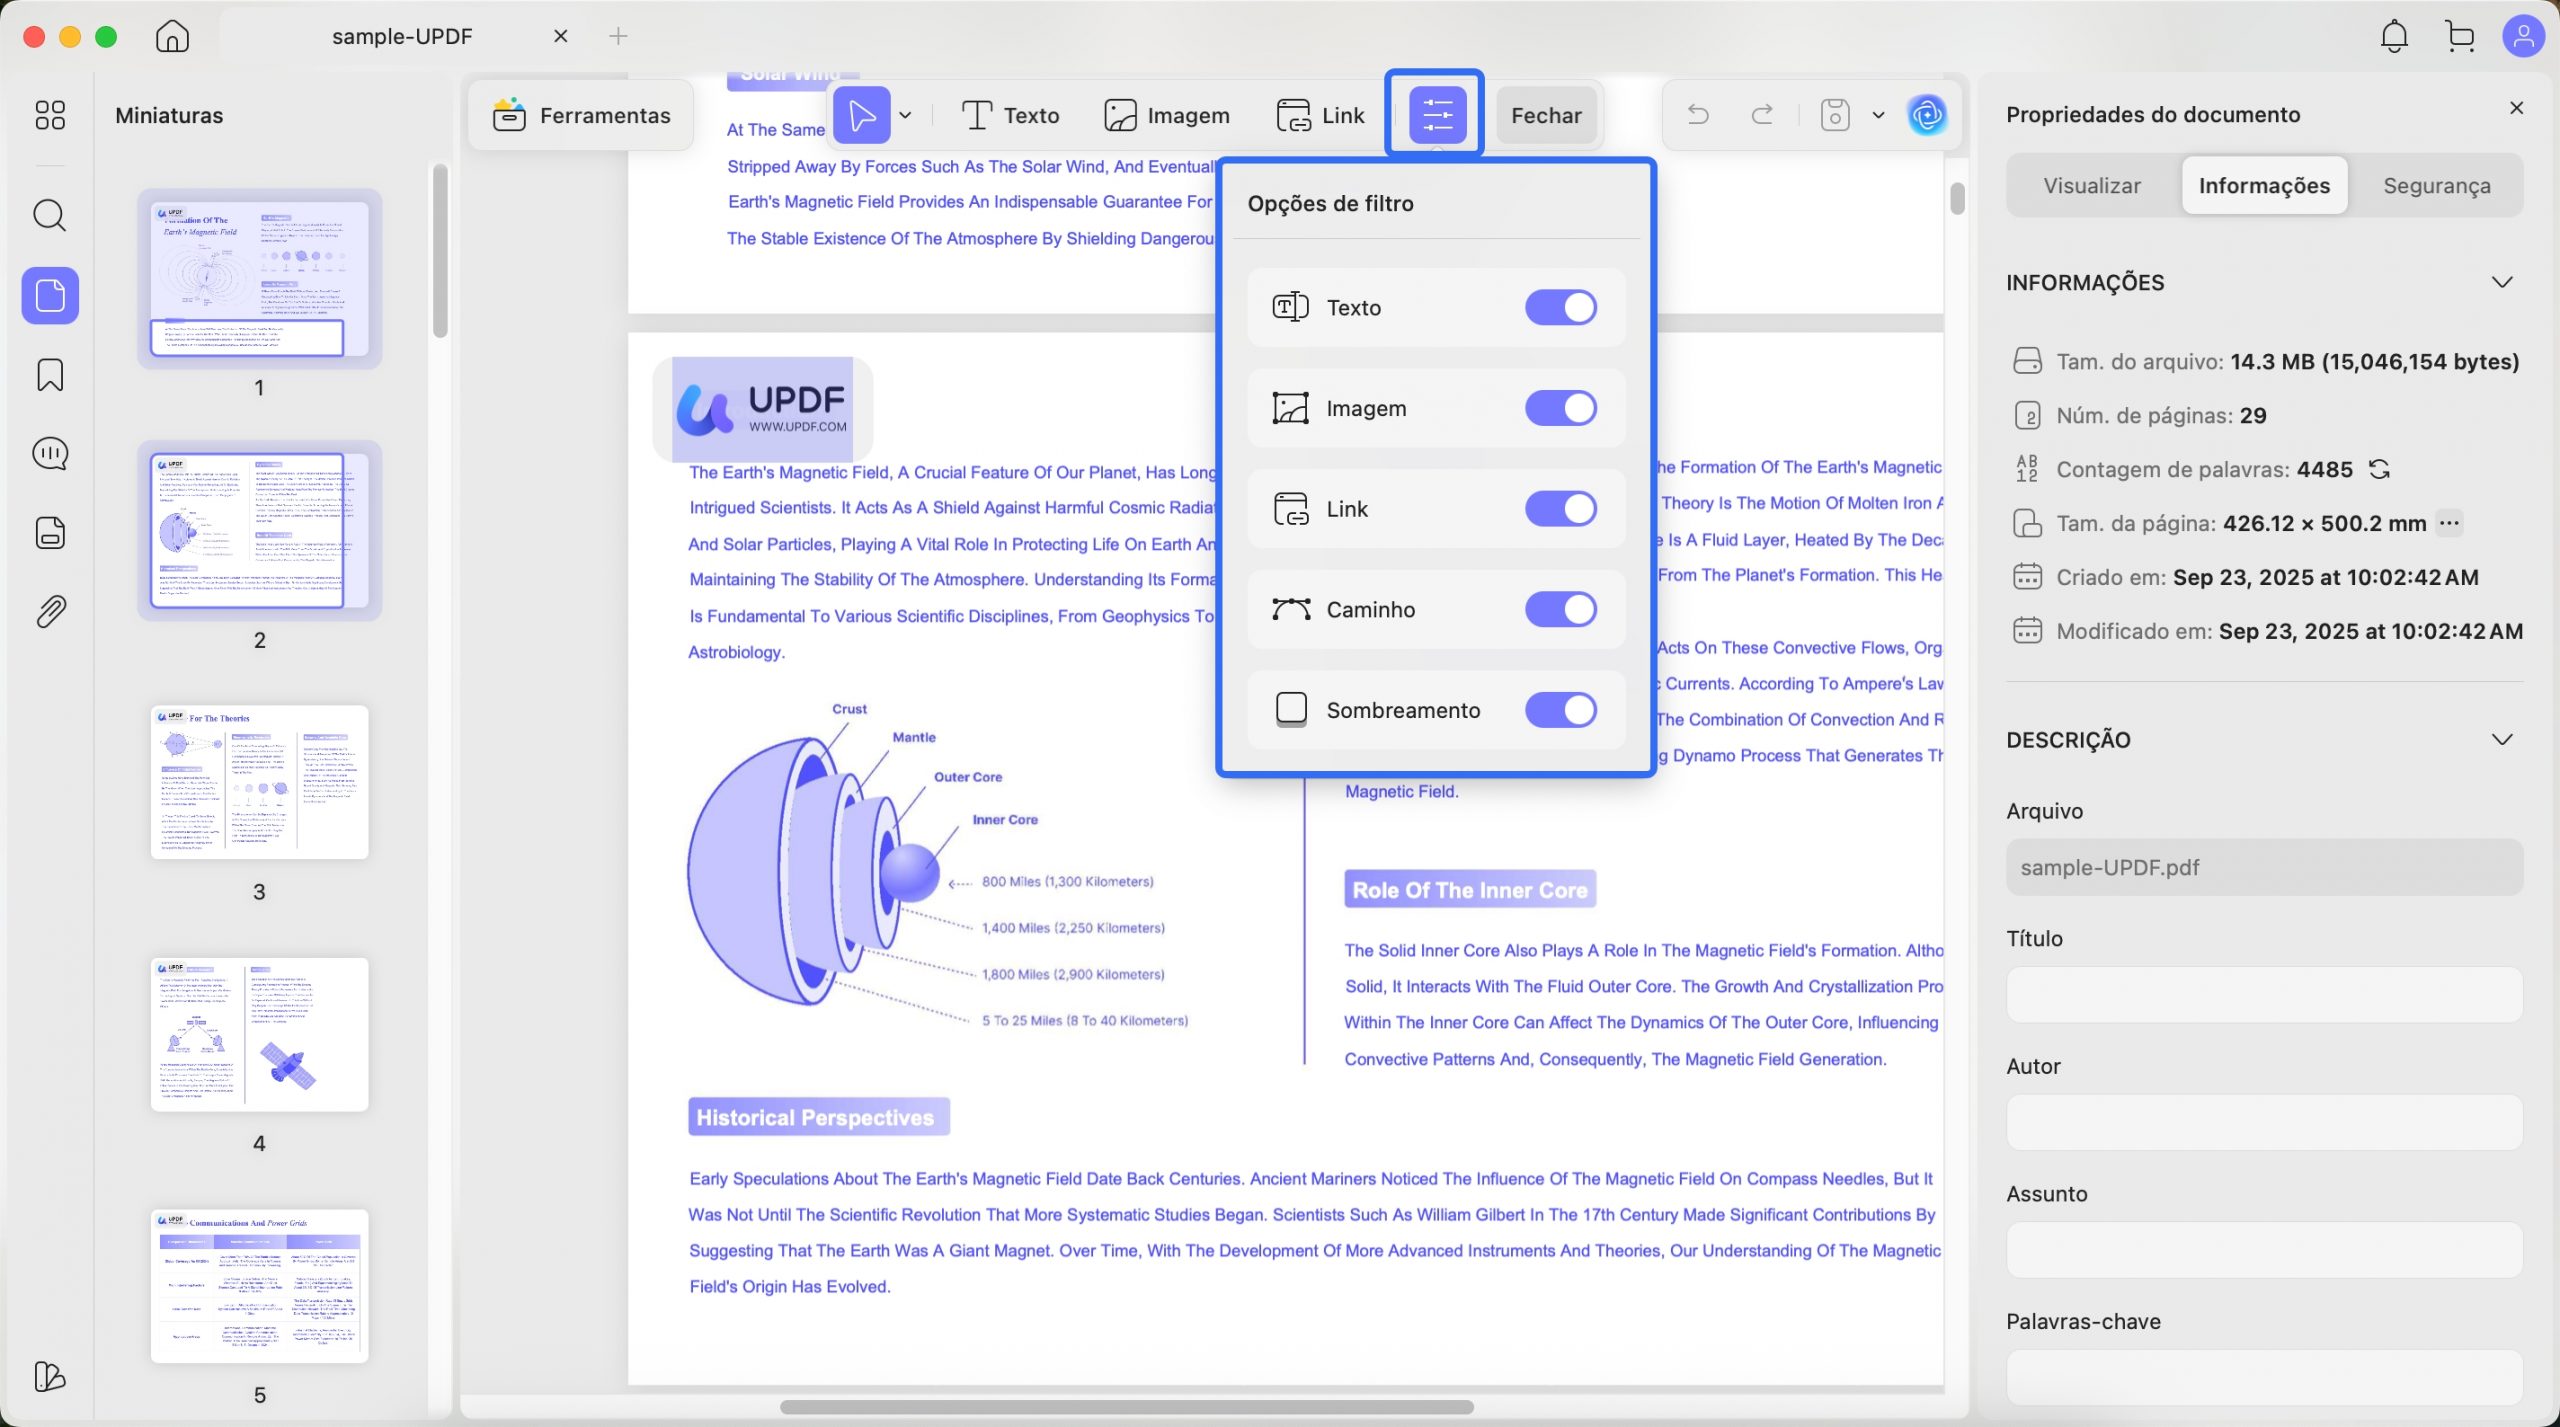Collapse the DESCRIÇÃO section chevron

[2501, 740]
